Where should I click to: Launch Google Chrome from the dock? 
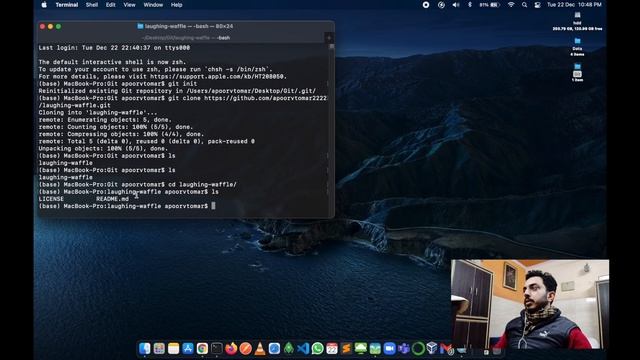[202, 349]
